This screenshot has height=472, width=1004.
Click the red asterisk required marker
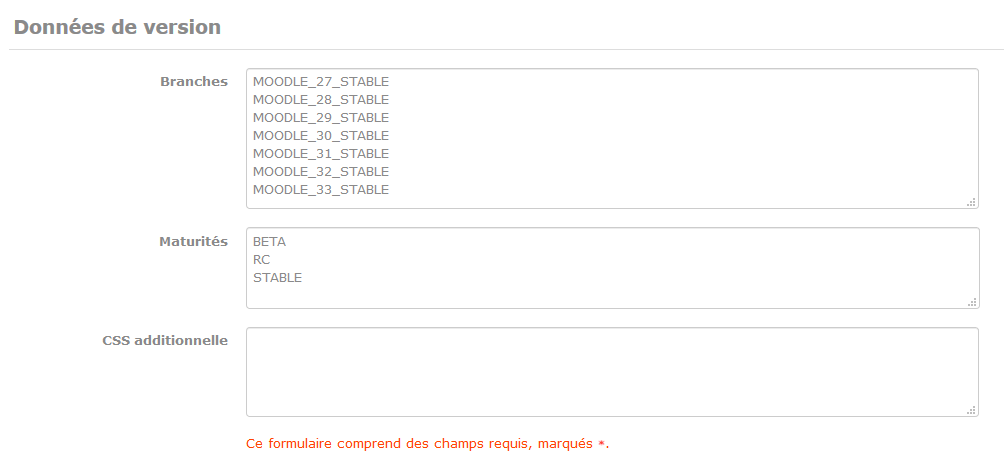[x=601, y=444]
